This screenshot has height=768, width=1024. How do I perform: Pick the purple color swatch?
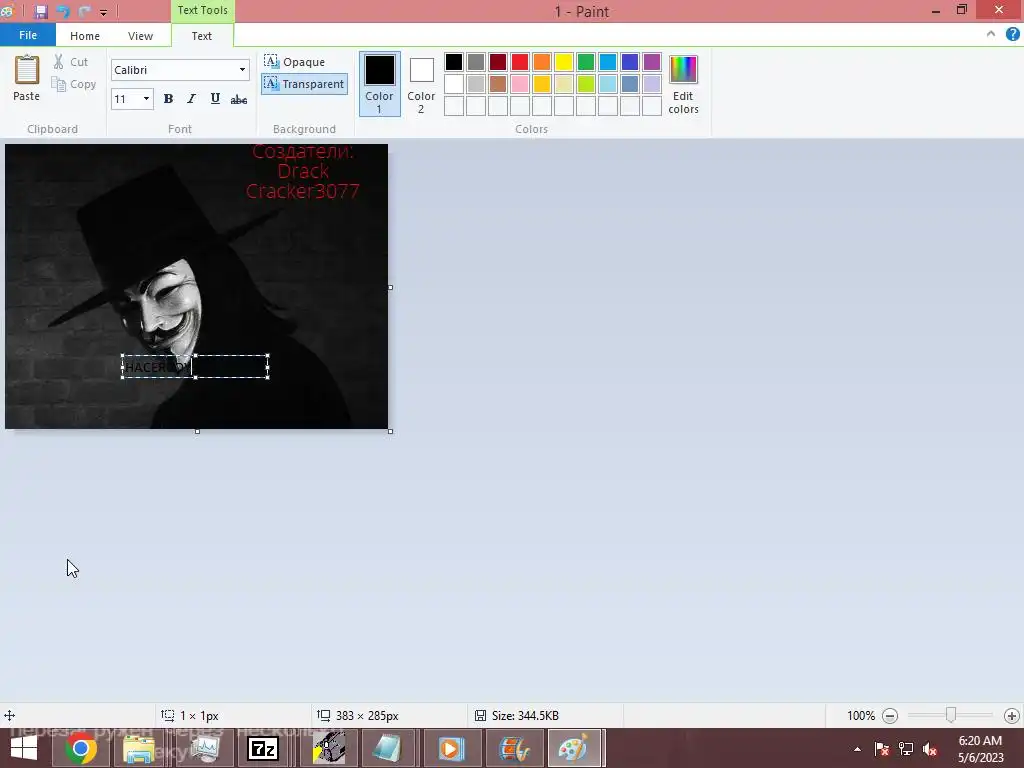point(652,62)
